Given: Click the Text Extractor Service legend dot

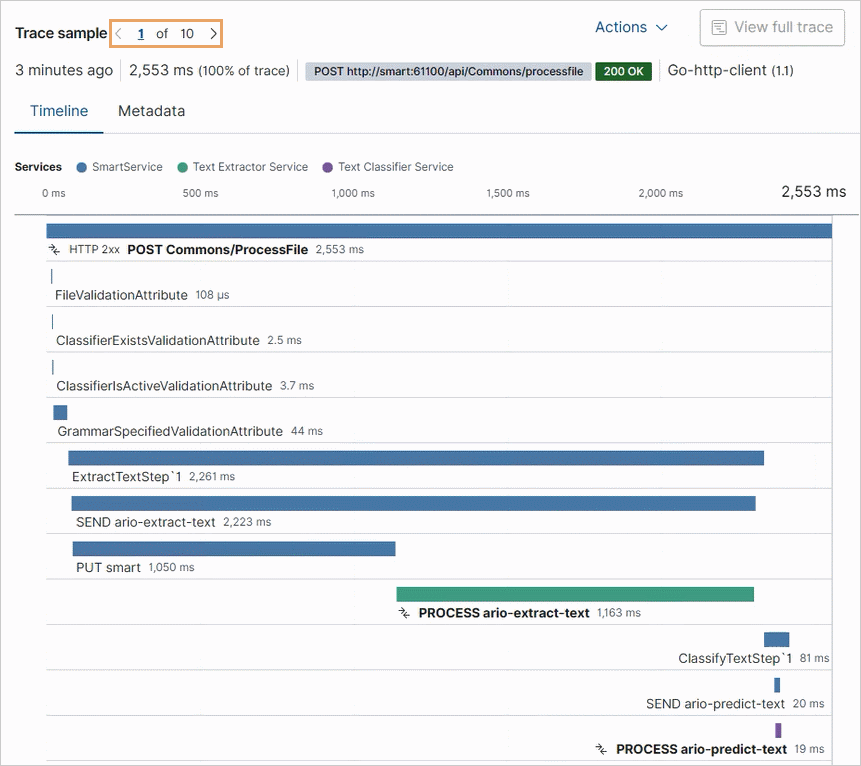Looking at the screenshot, I should [x=182, y=167].
